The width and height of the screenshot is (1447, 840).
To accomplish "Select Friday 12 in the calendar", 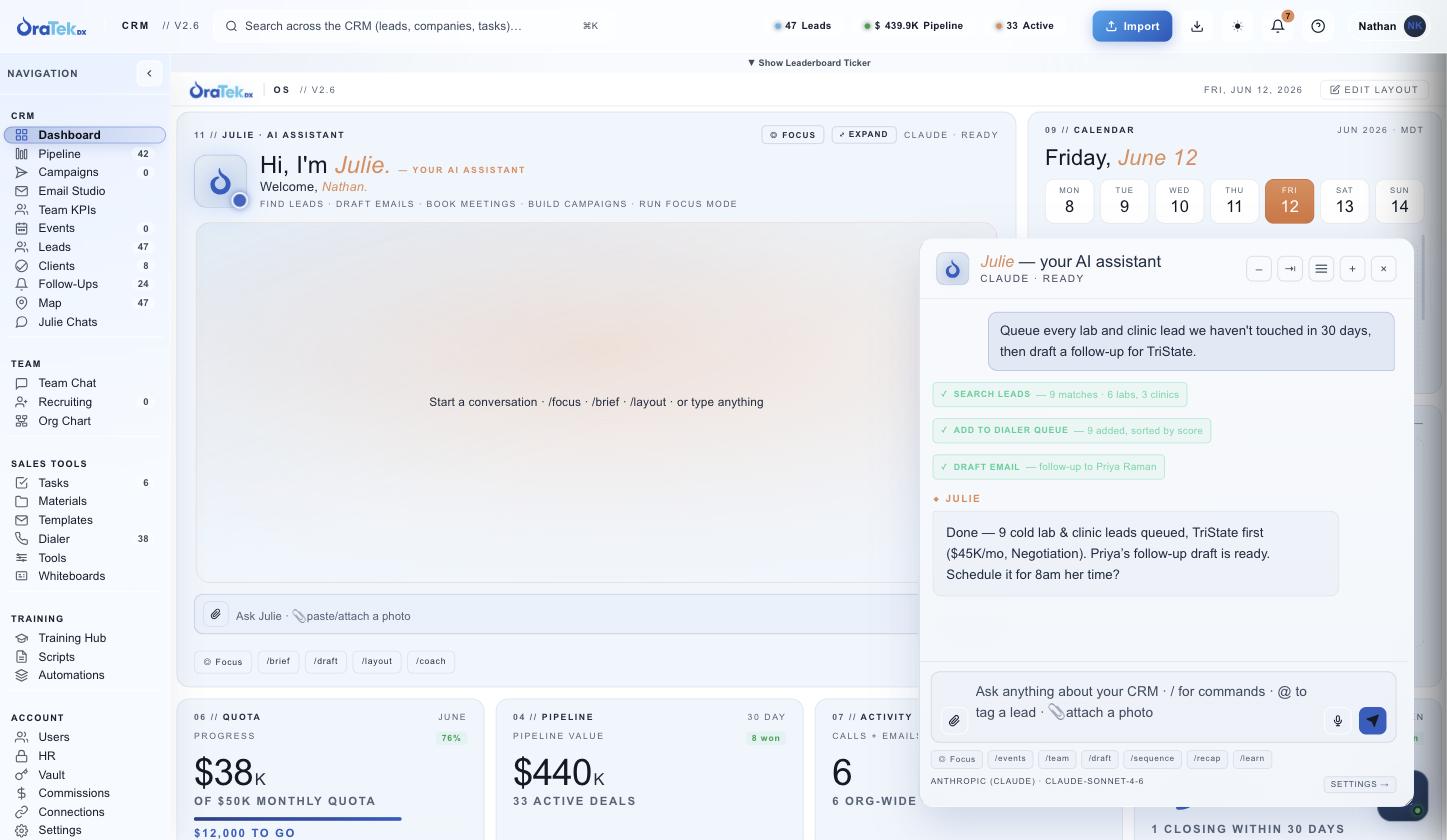I will [x=1289, y=201].
